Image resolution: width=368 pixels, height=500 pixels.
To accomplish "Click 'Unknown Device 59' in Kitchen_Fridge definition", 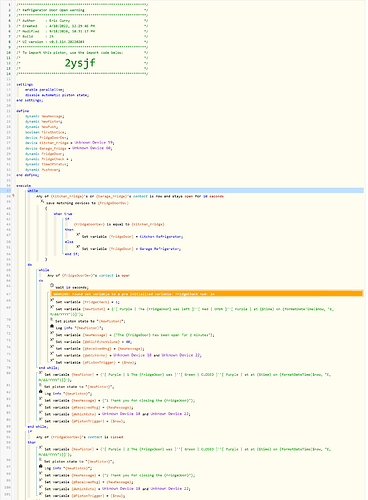I will (94, 143).
